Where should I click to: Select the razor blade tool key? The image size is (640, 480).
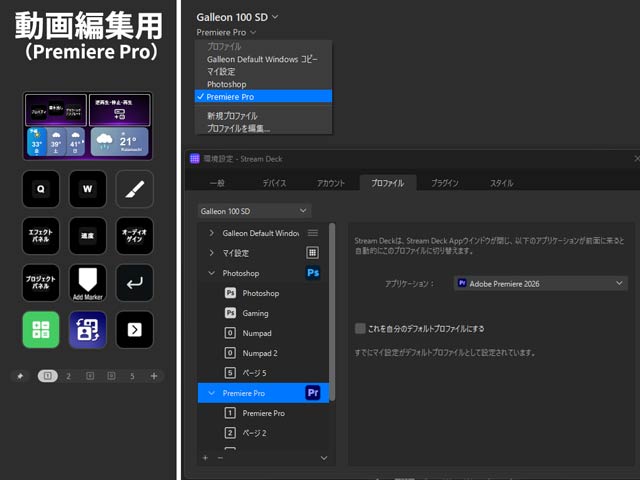[135, 189]
